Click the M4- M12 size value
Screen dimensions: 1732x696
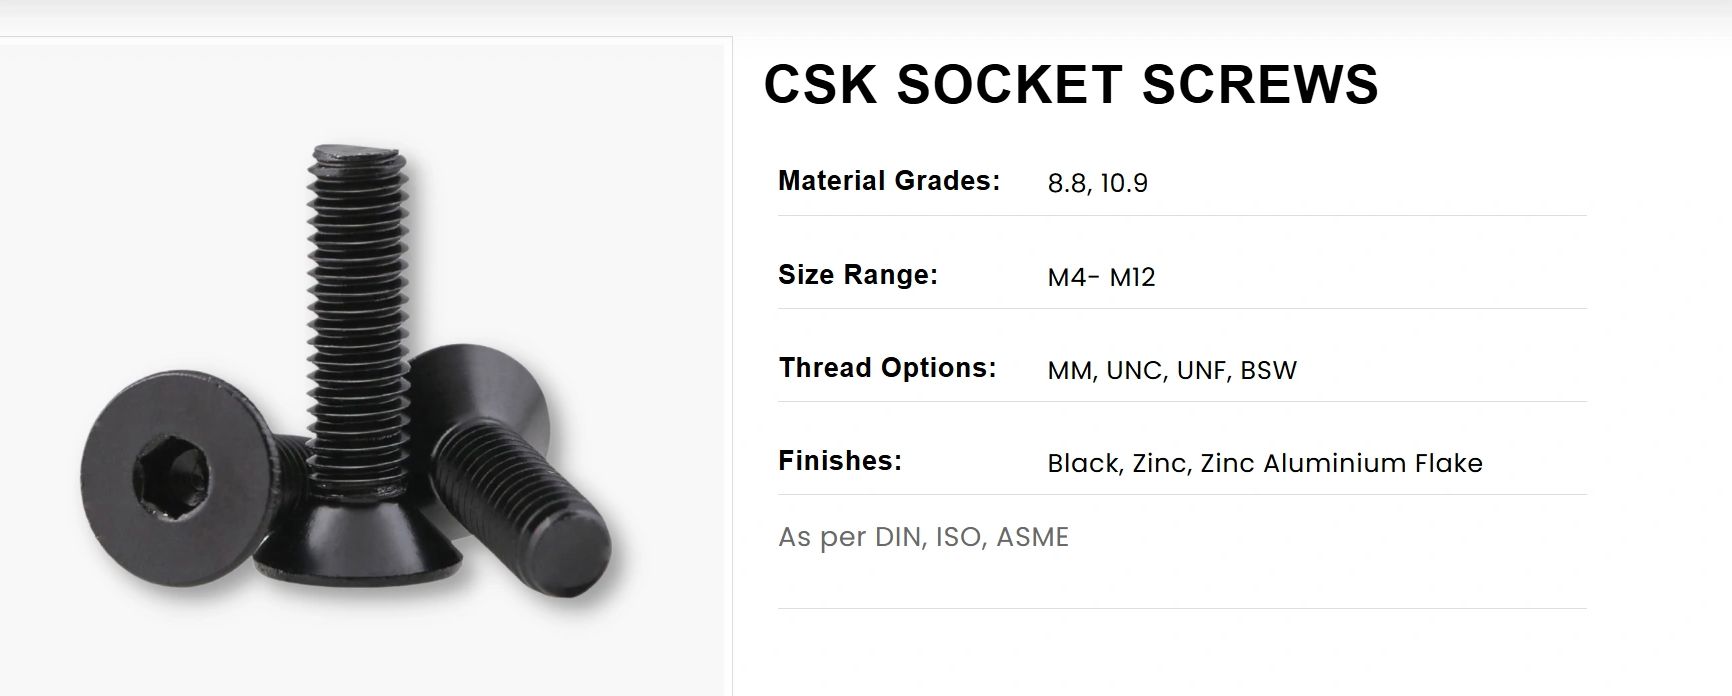[1101, 277]
